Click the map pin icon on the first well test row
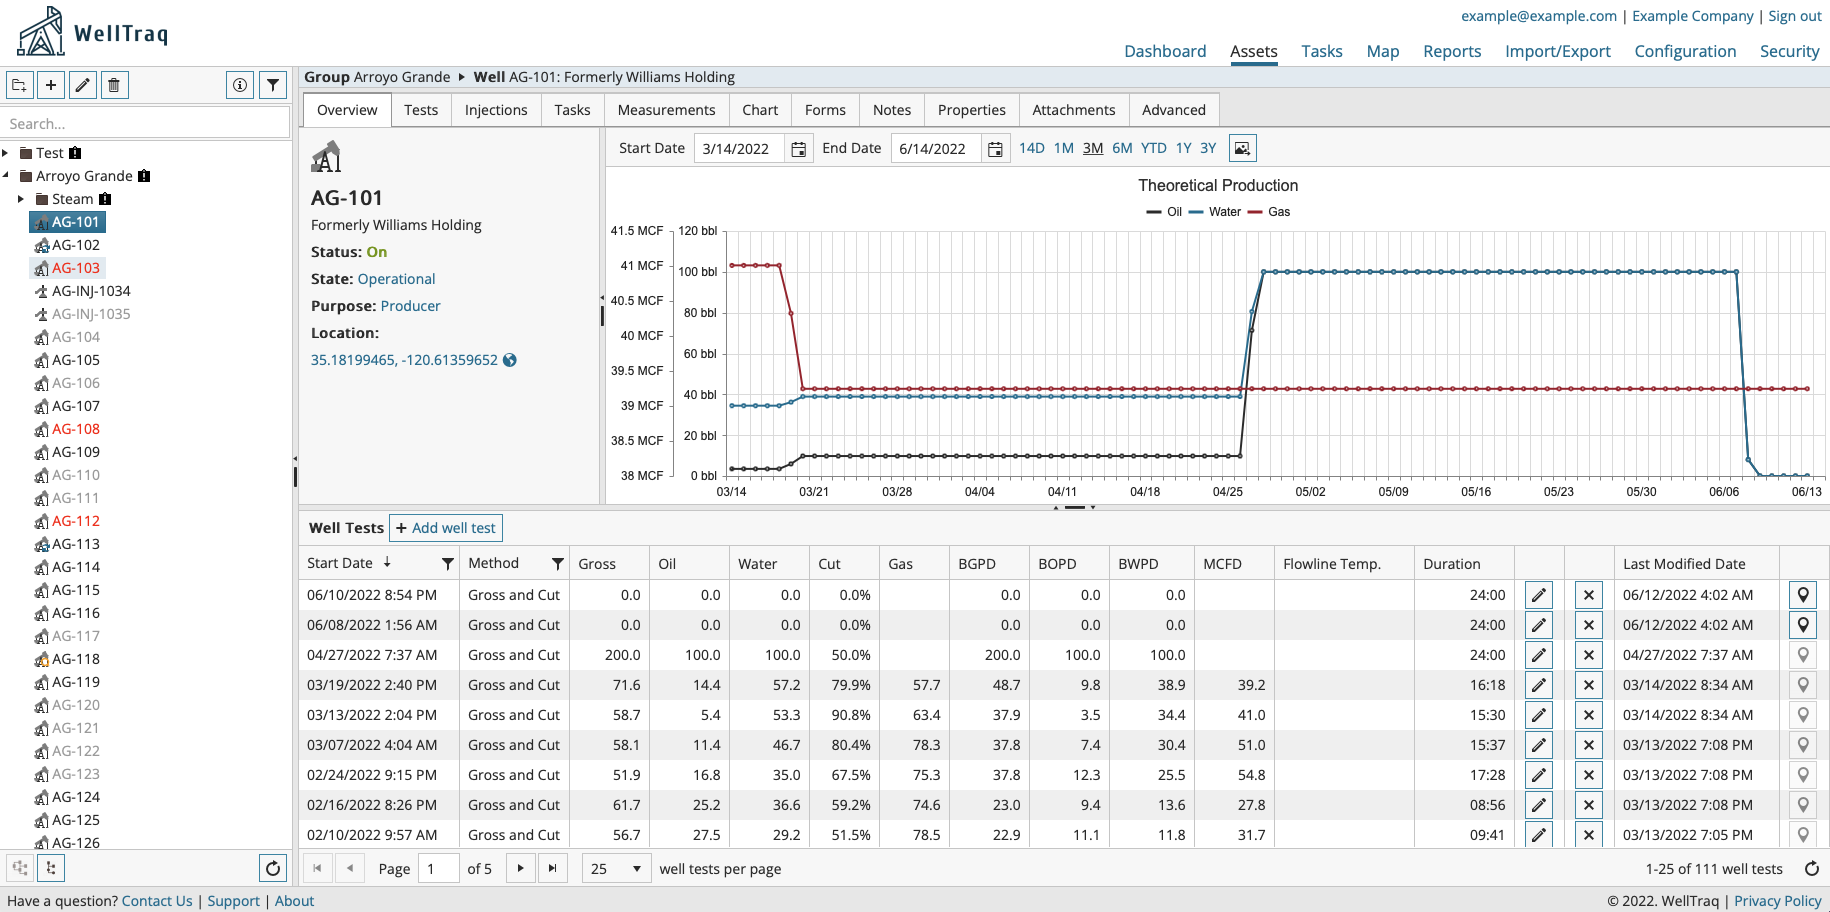This screenshot has width=1830, height=912. point(1803,594)
